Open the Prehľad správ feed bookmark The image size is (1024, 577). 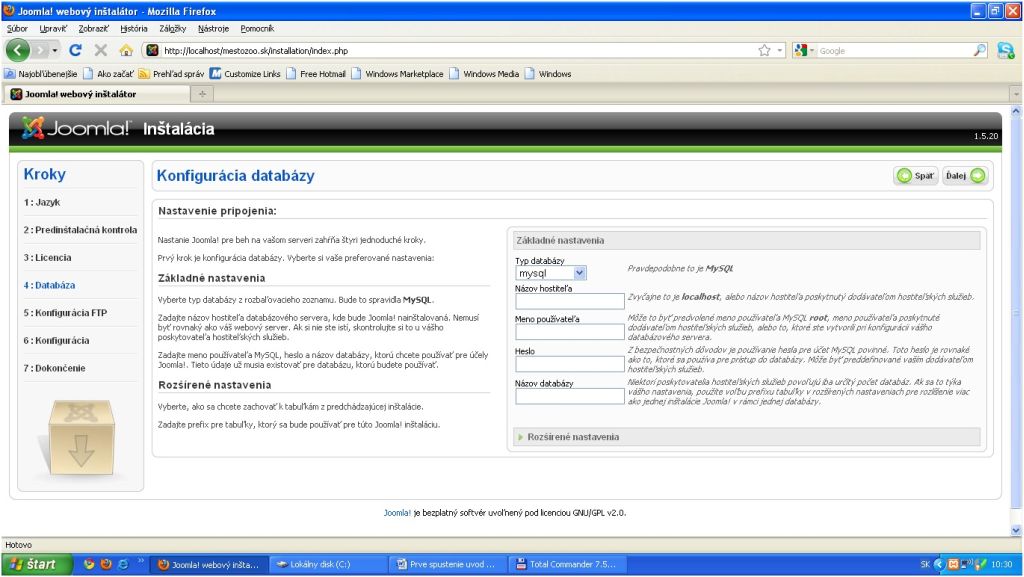click(x=171, y=74)
